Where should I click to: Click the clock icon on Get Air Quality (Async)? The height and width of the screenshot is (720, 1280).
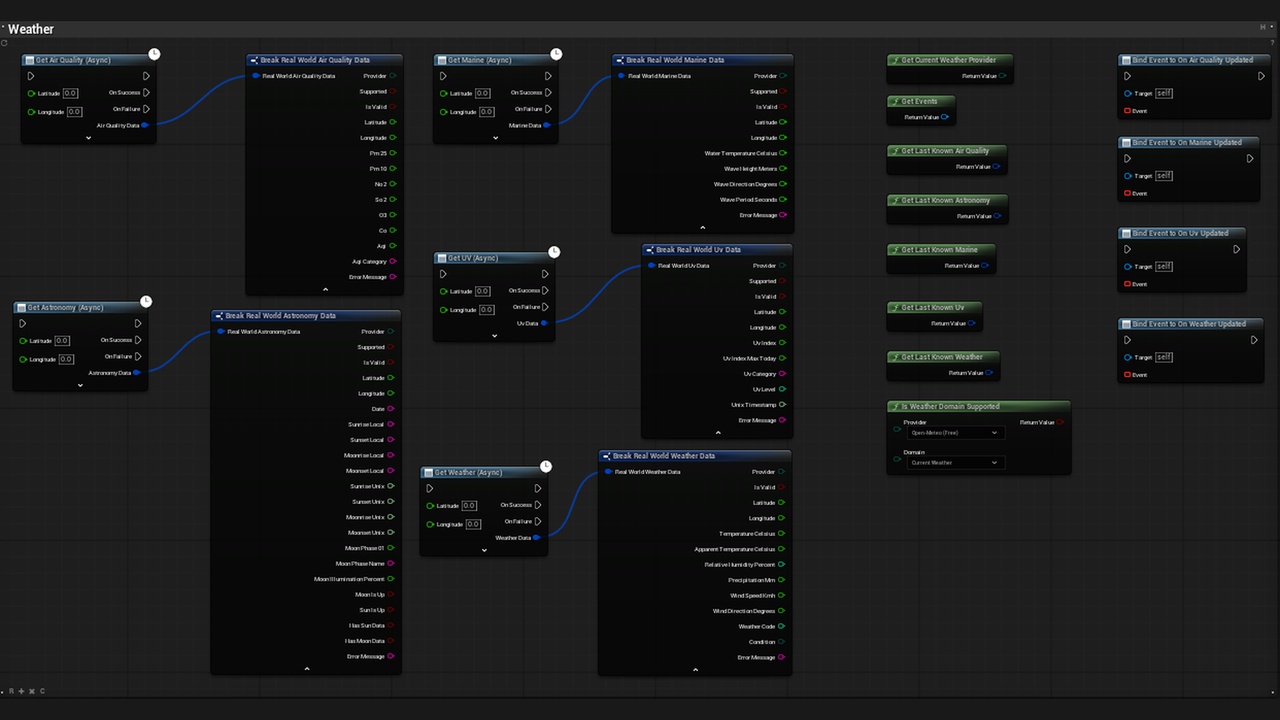pos(154,53)
